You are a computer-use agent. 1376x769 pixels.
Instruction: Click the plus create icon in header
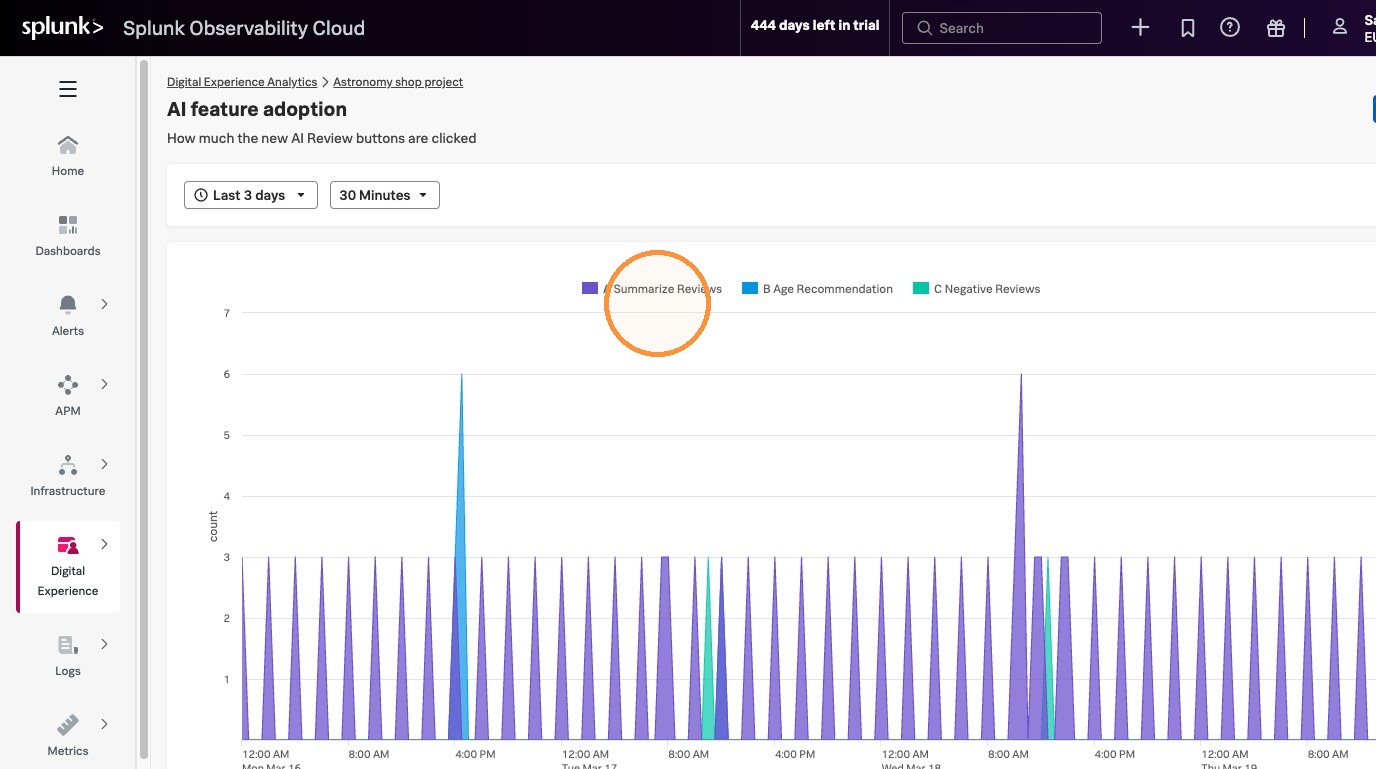coord(1140,28)
